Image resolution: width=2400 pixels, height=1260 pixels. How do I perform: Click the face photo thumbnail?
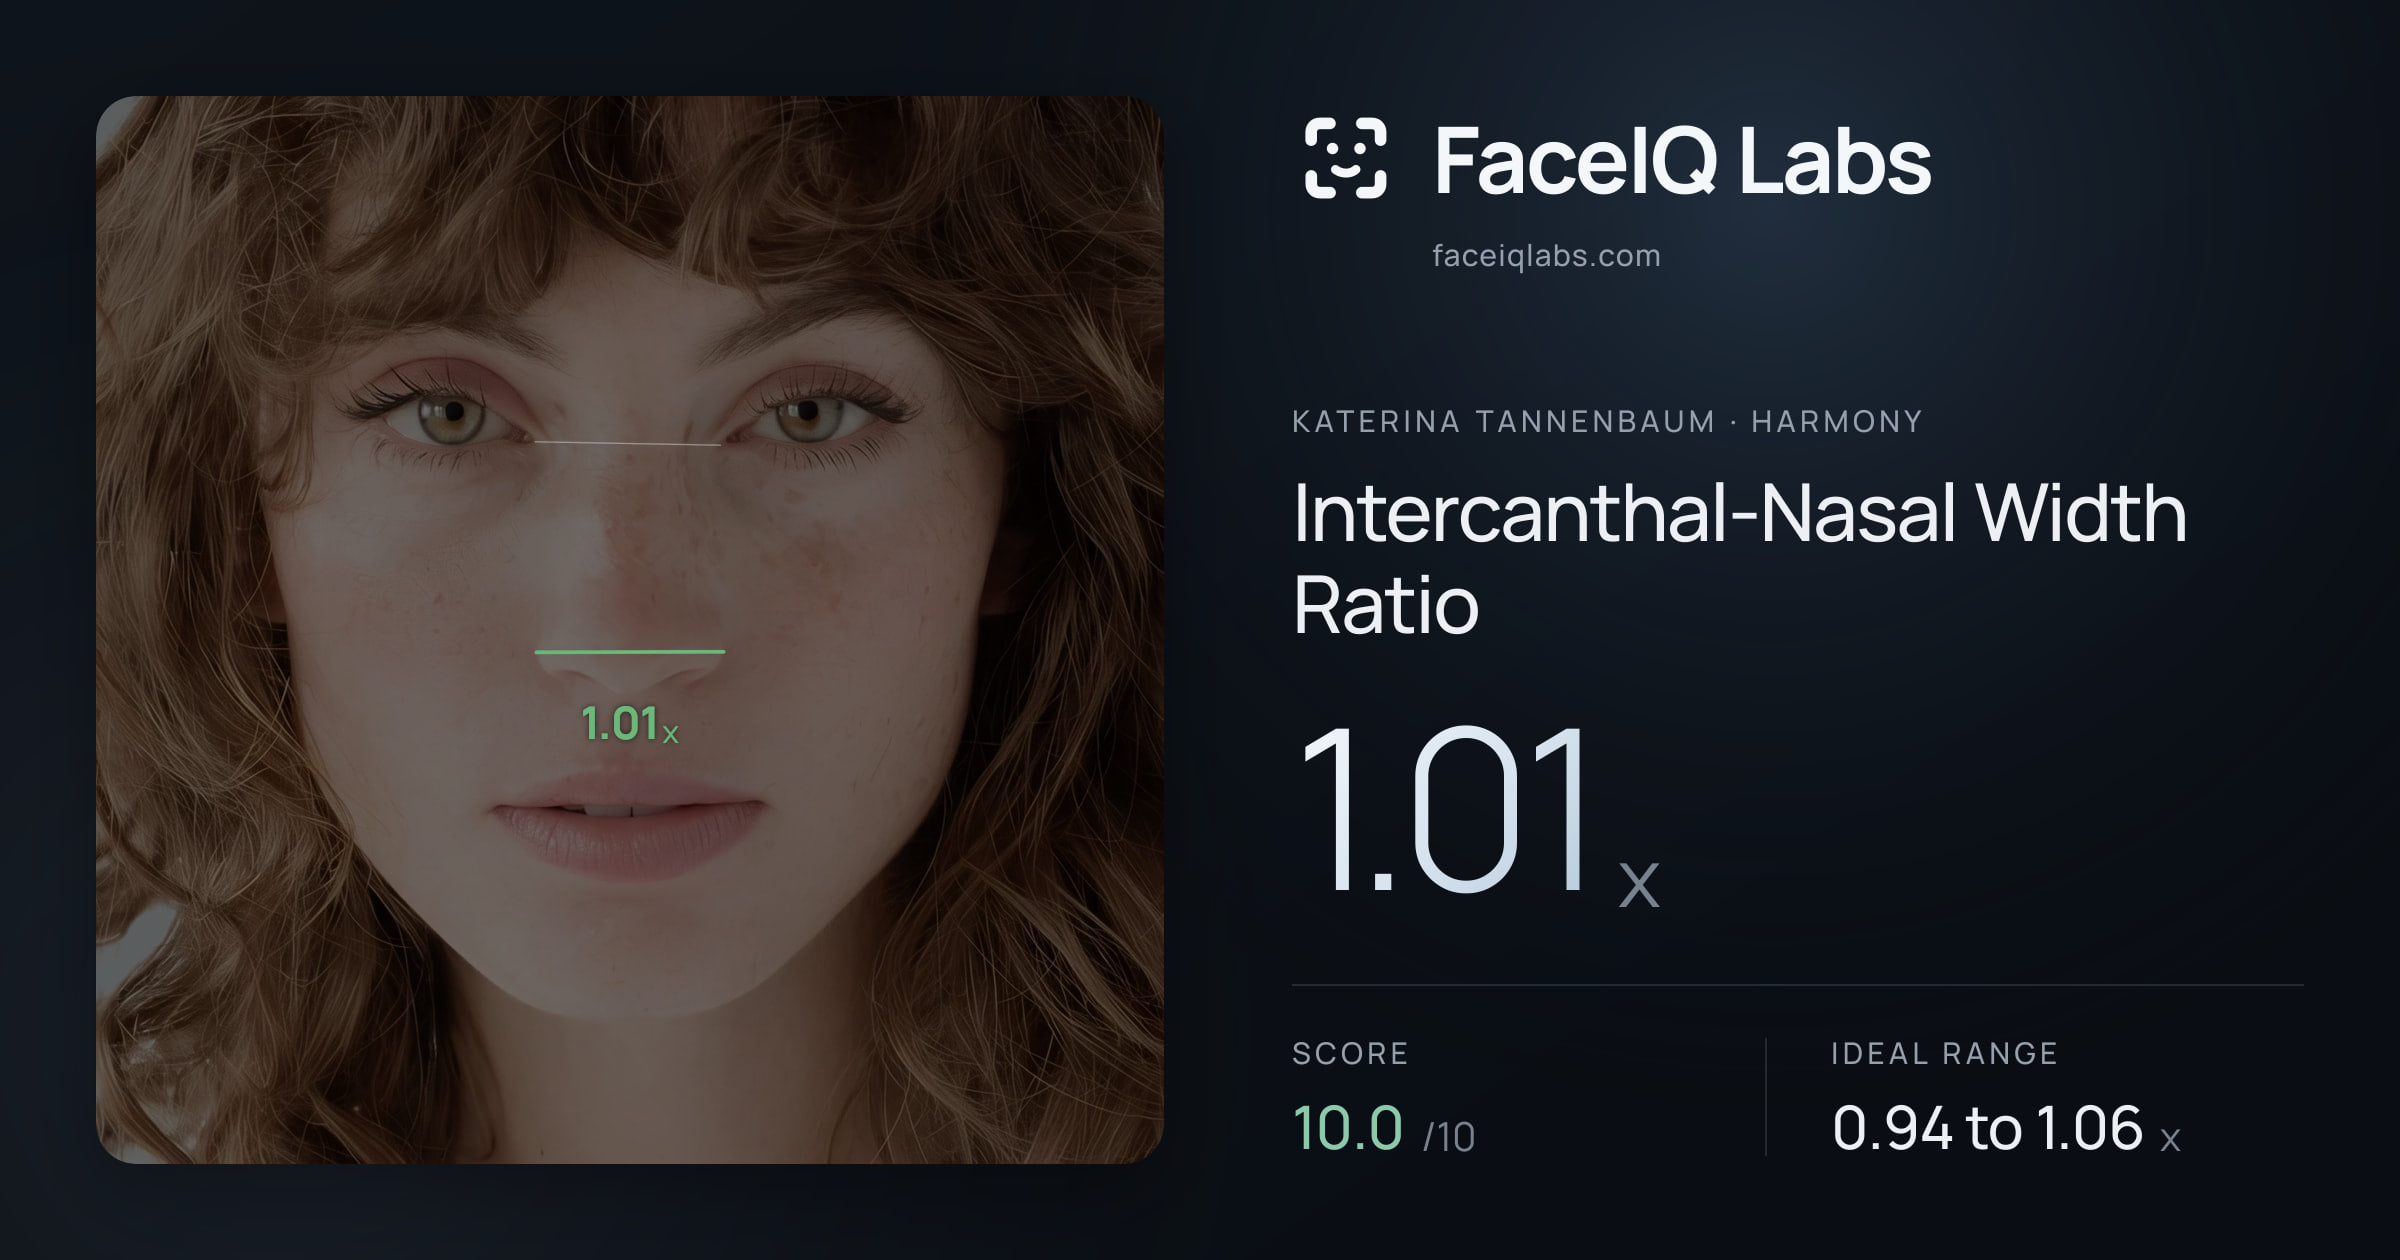click(x=630, y=629)
